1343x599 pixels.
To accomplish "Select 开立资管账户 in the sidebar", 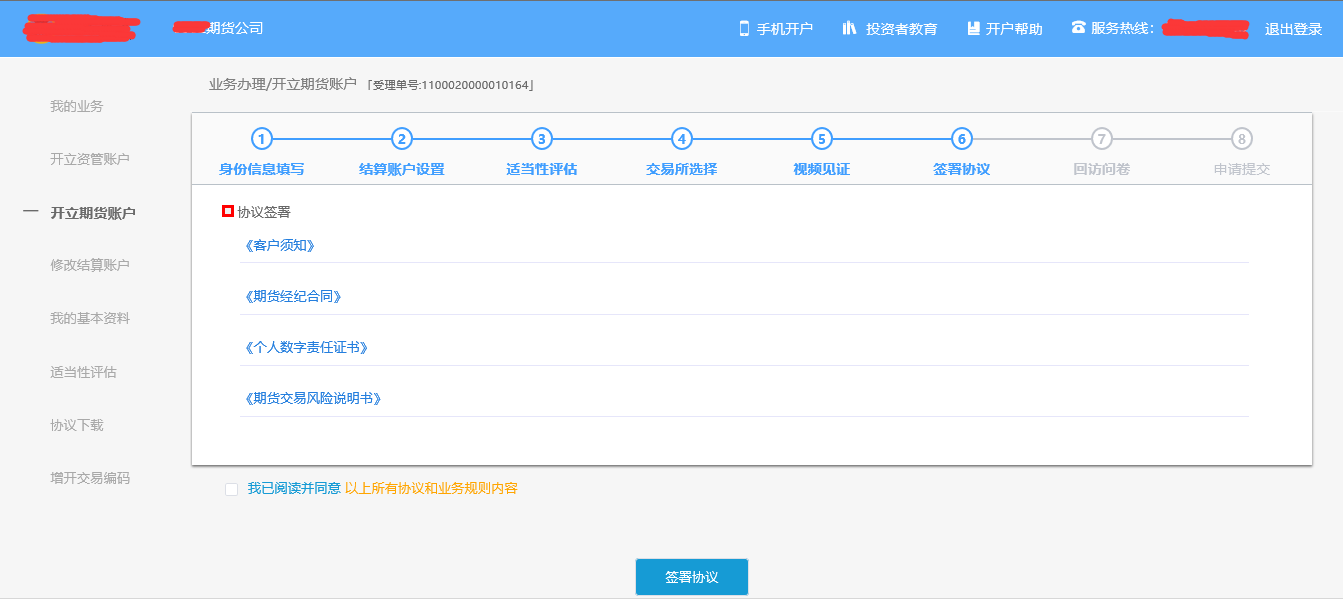I will point(90,159).
